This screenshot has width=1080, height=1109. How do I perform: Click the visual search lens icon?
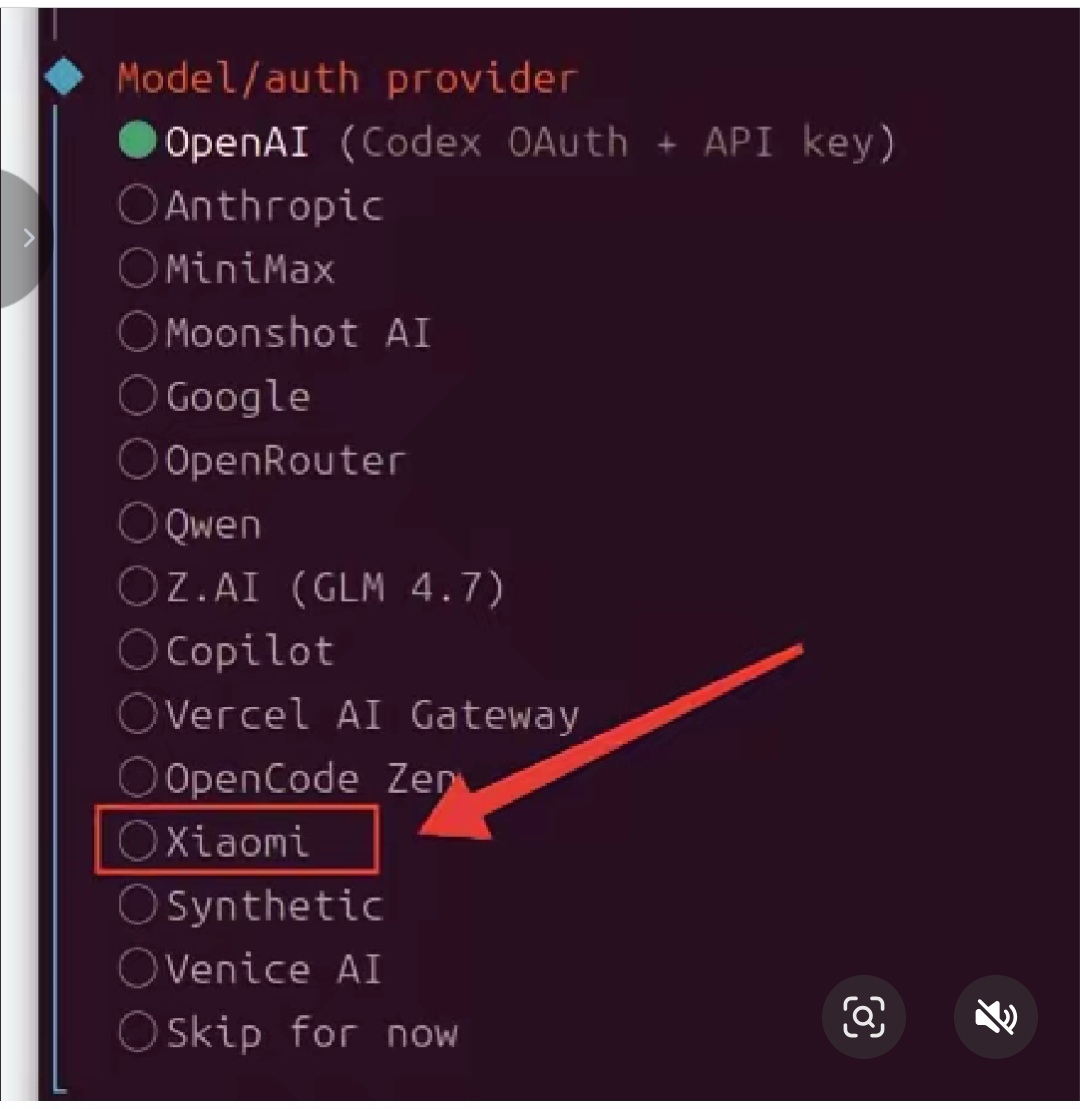(x=864, y=1018)
